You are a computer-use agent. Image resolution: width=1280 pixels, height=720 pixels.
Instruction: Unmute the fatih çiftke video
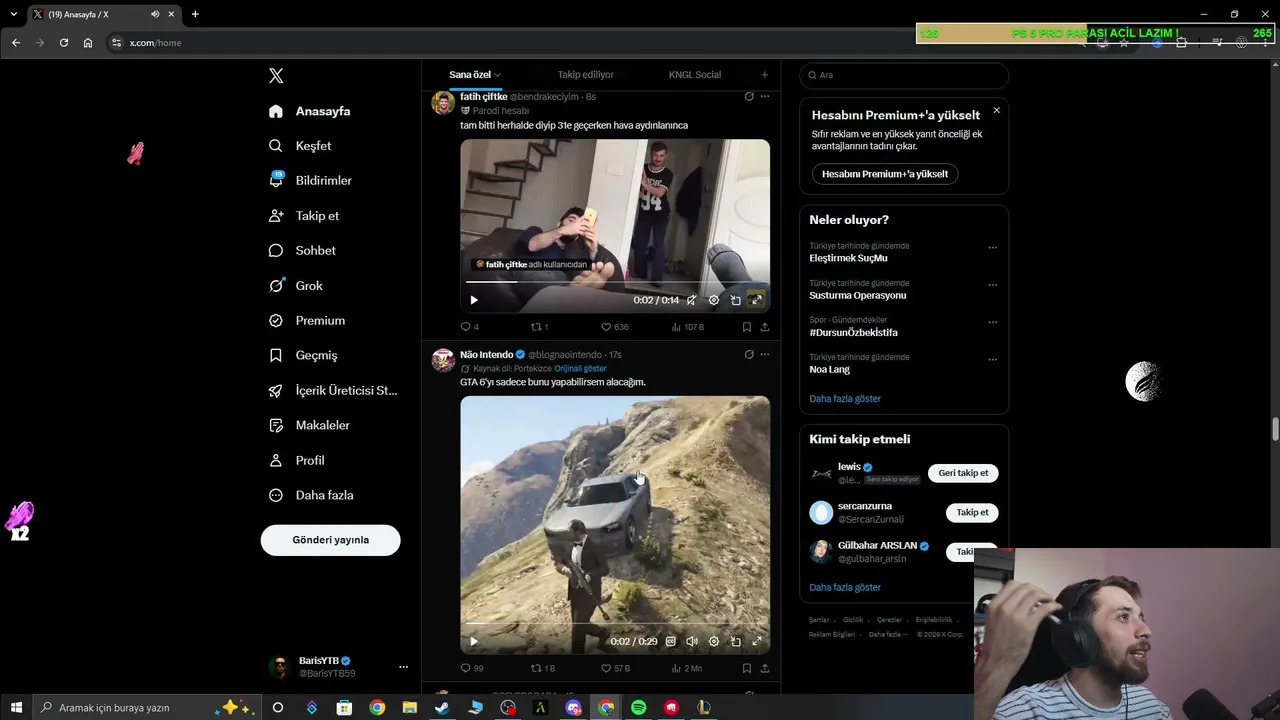[691, 300]
